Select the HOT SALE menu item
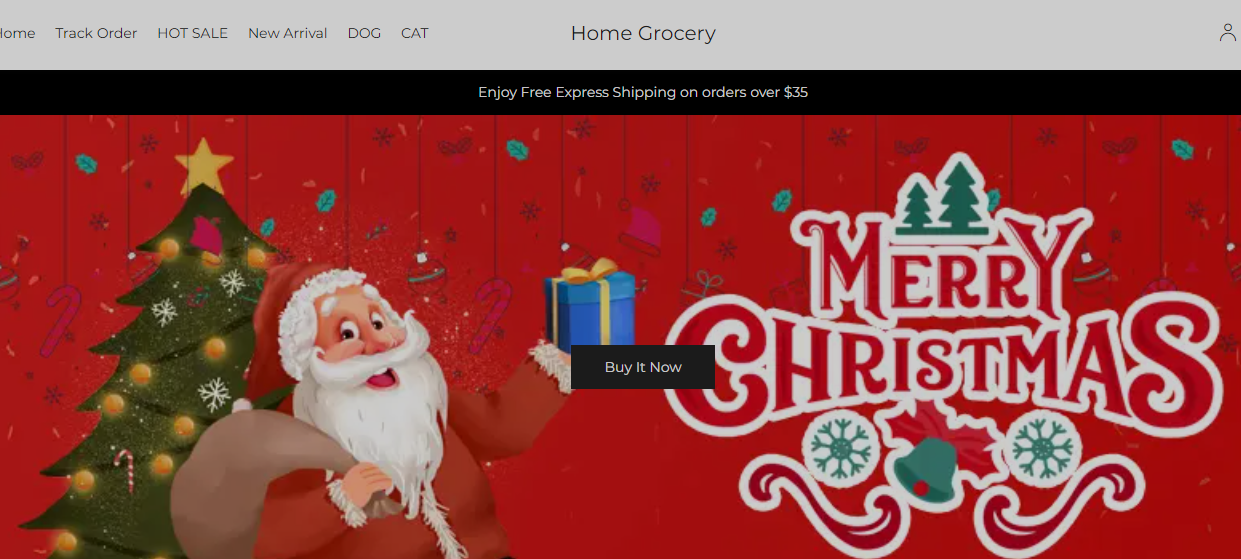Viewport: 1241px width, 559px height. pyautogui.click(x=192, y=33)
